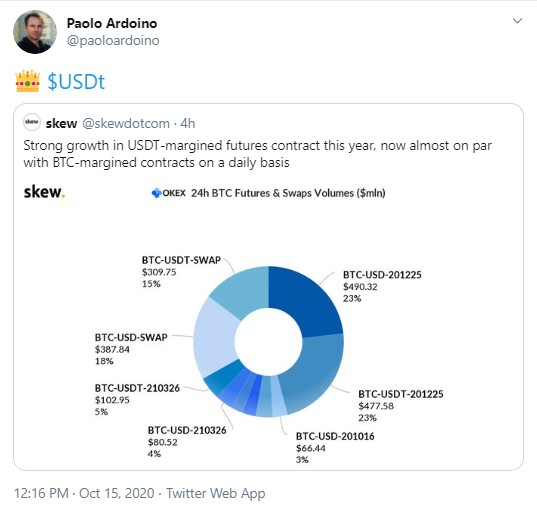Click the BTC-USDT-210326 chart label

pyautogui.click(x=137, y=388)
